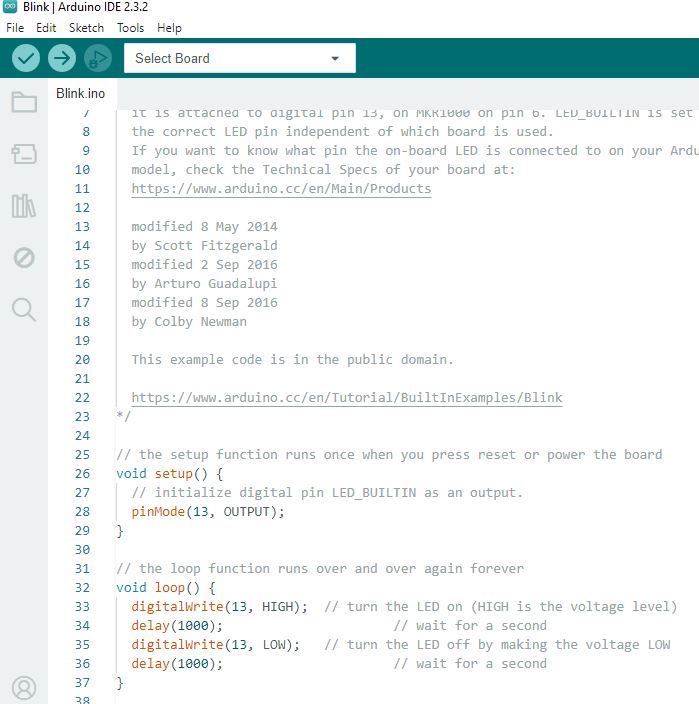Click 'pinMode(13, OUTPUT);' code line
The image size is (699, 704).
208,511
